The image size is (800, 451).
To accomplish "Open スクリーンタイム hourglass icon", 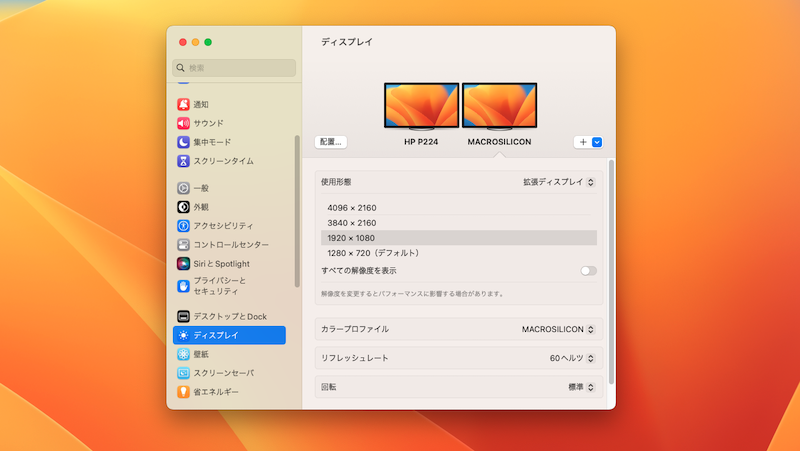I will pos(183,161).
